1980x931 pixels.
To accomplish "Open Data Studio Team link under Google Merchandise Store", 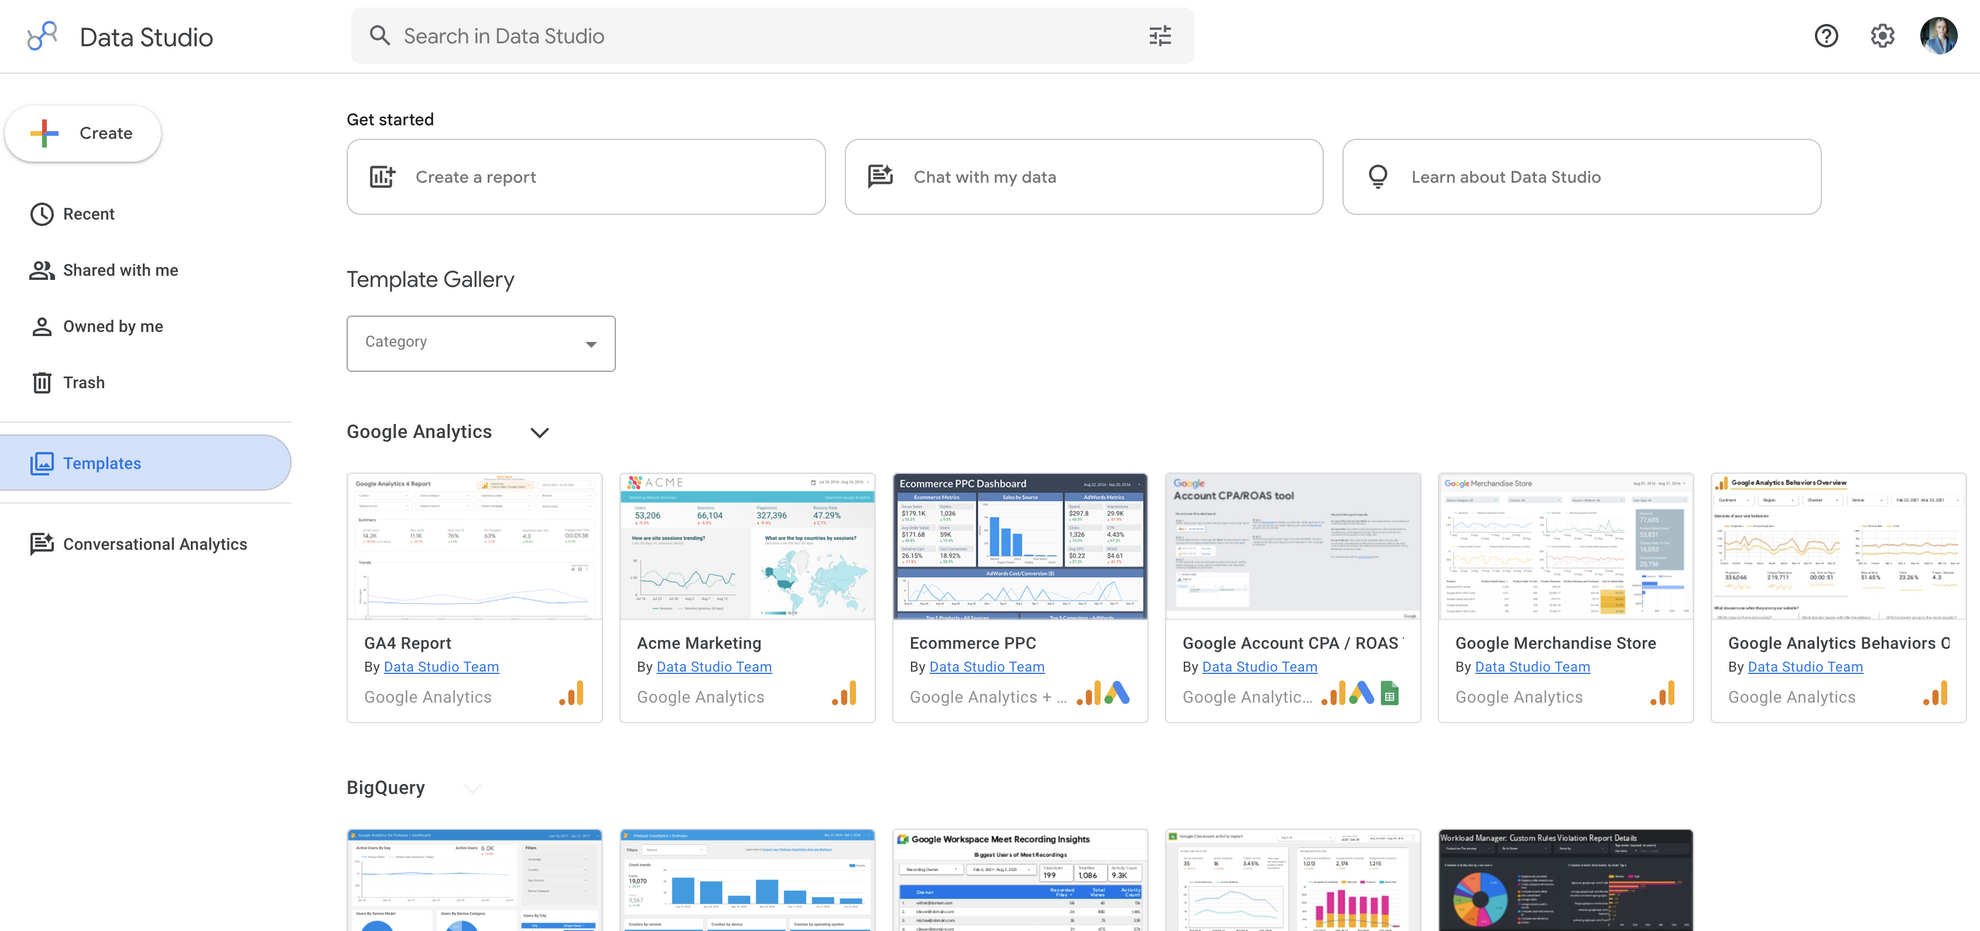I will [x=1533, y=667].
